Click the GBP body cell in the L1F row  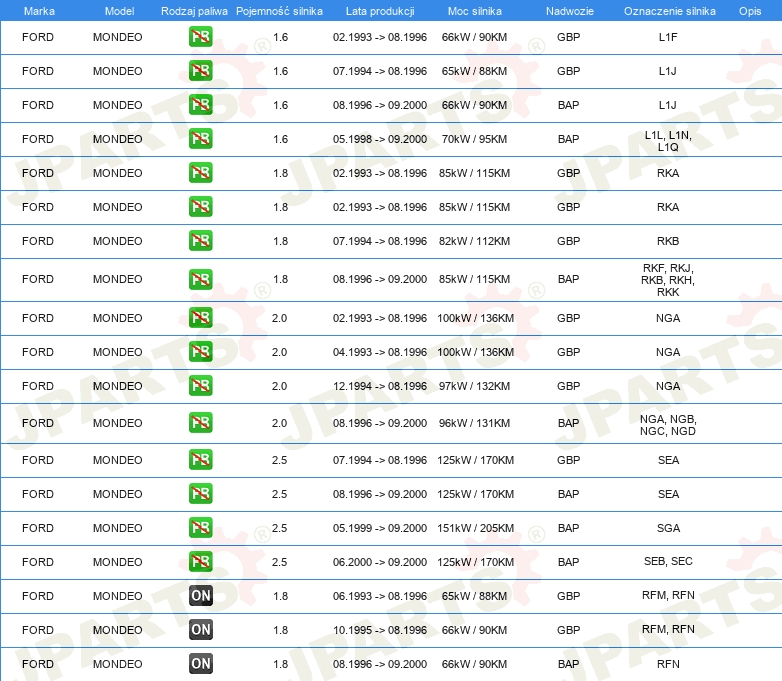[568, 37]
